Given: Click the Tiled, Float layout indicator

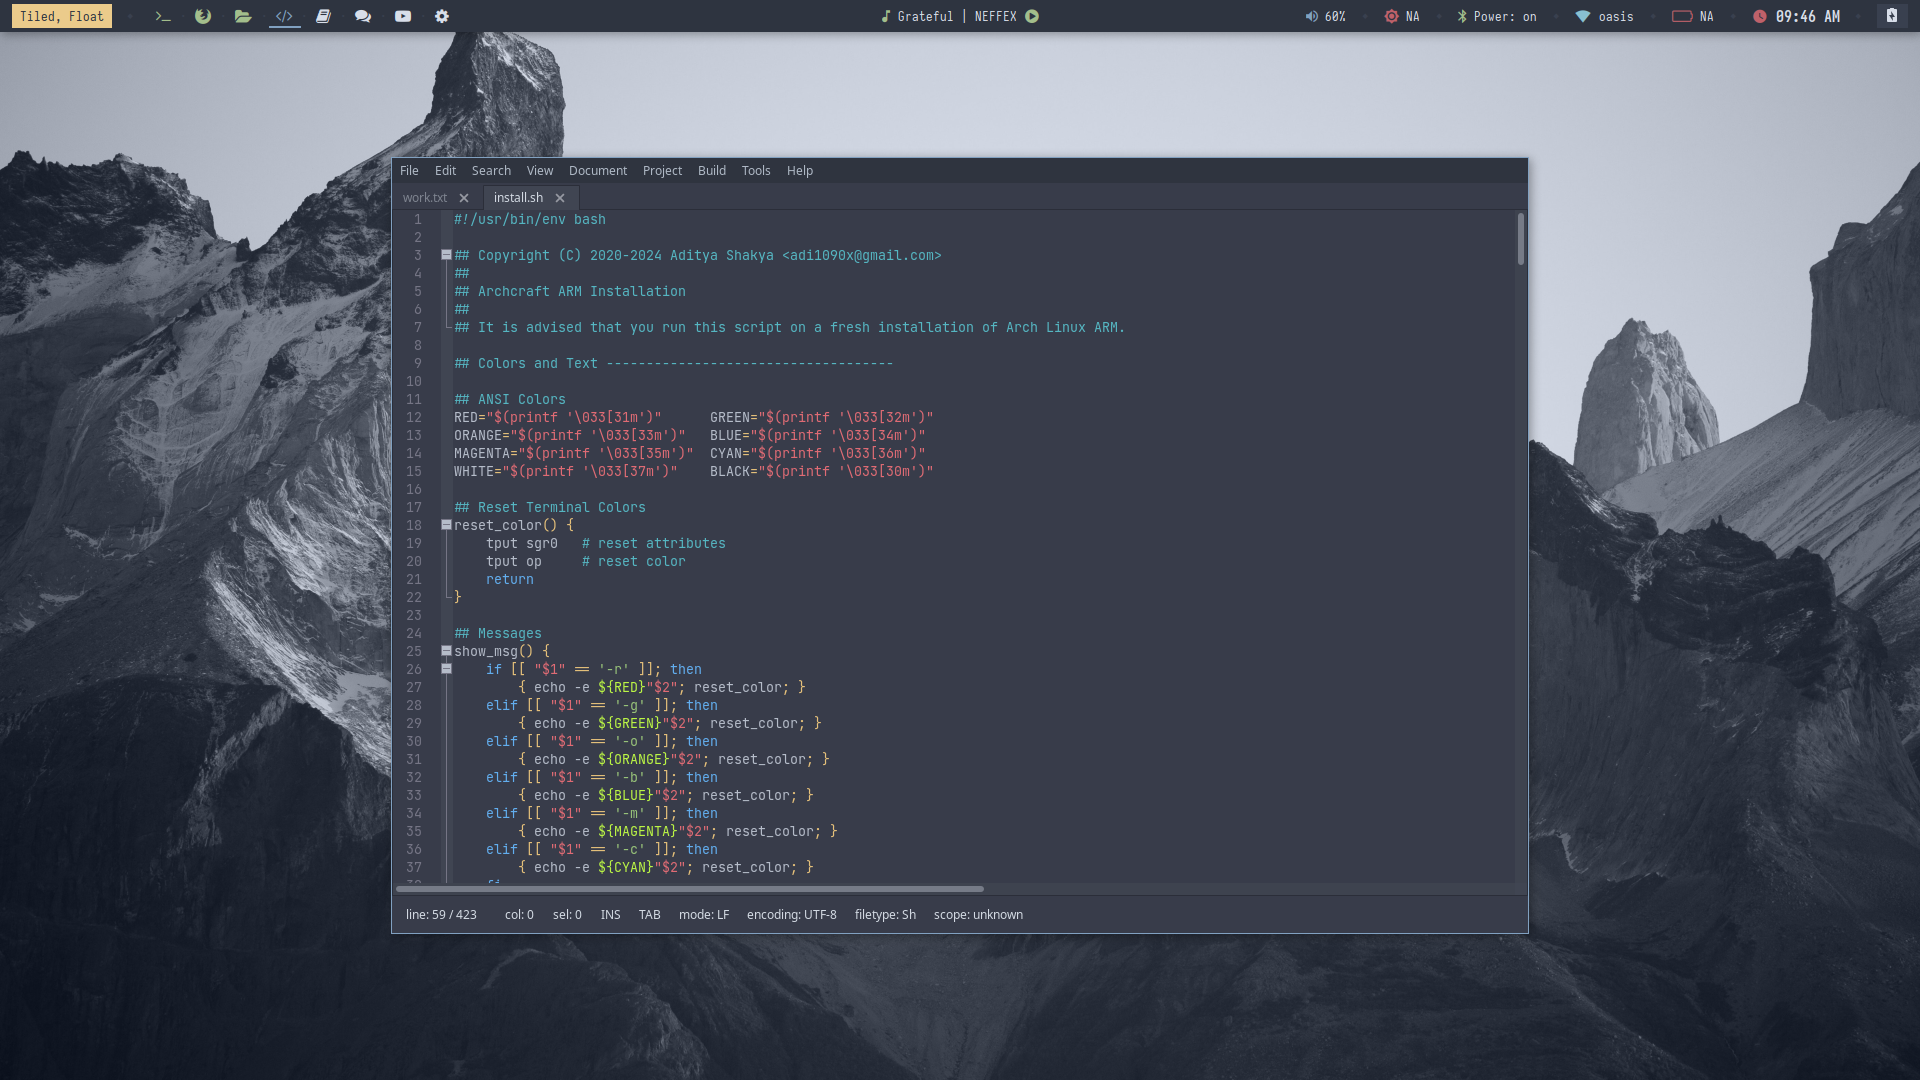Looking at the screenshot, I should (62, 16).
